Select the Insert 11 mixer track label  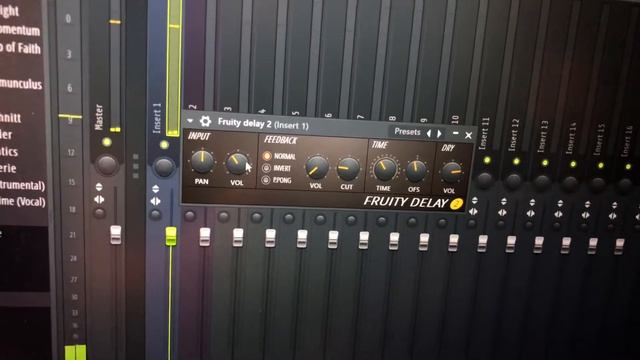[485, 133]
